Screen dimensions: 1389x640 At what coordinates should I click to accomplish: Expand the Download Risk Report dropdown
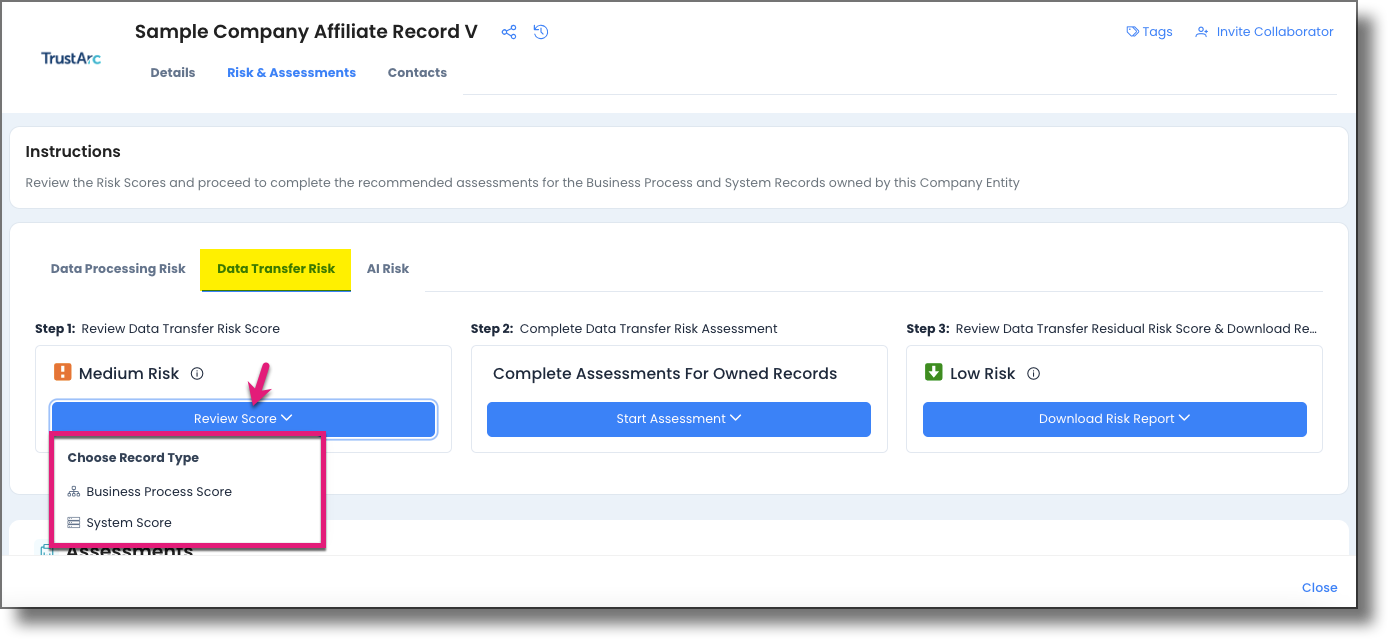1115,419
